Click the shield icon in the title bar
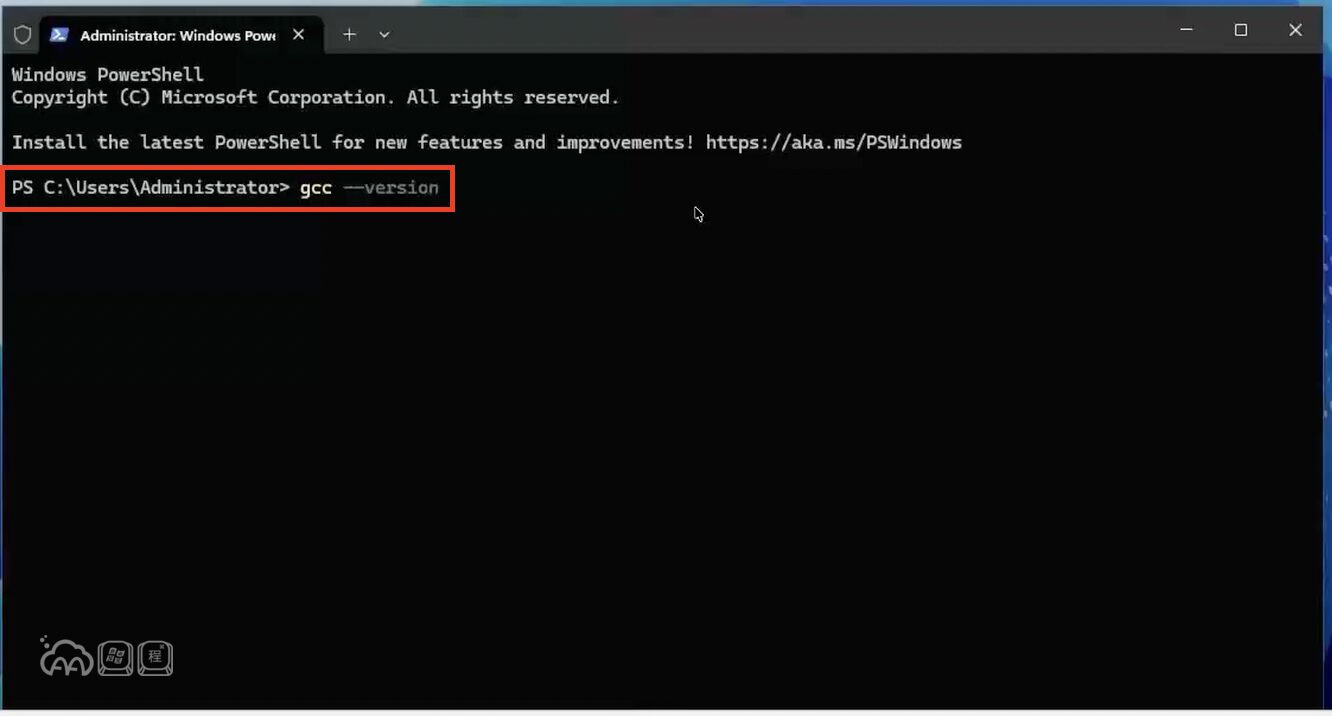Image resolution: width=1332 pixels, height=716 pixels. (x=22, y=35)
